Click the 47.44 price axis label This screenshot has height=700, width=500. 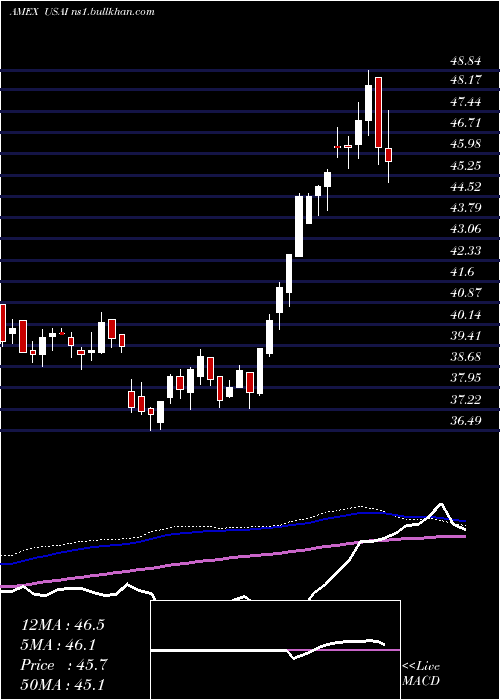point(465,102)
